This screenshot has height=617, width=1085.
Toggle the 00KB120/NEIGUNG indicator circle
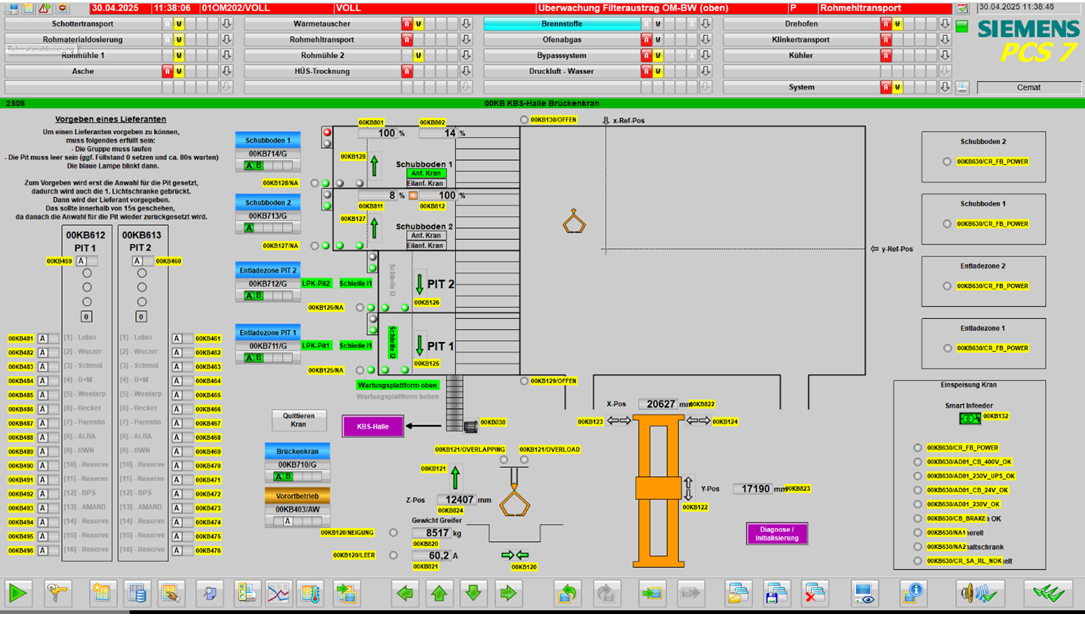pos(393,533)
